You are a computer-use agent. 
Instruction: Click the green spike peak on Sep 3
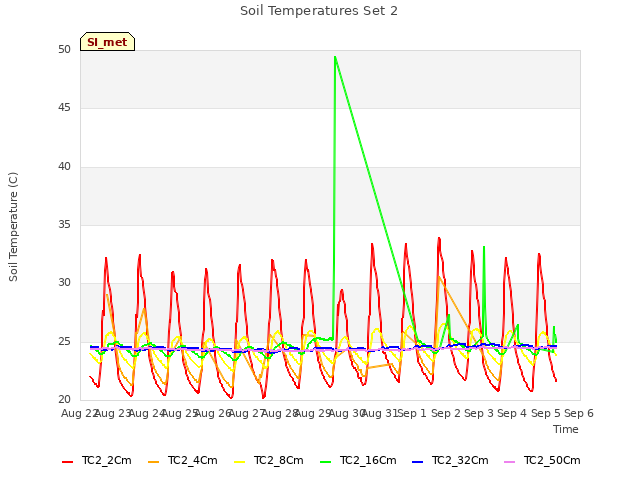tap(484, 247)
